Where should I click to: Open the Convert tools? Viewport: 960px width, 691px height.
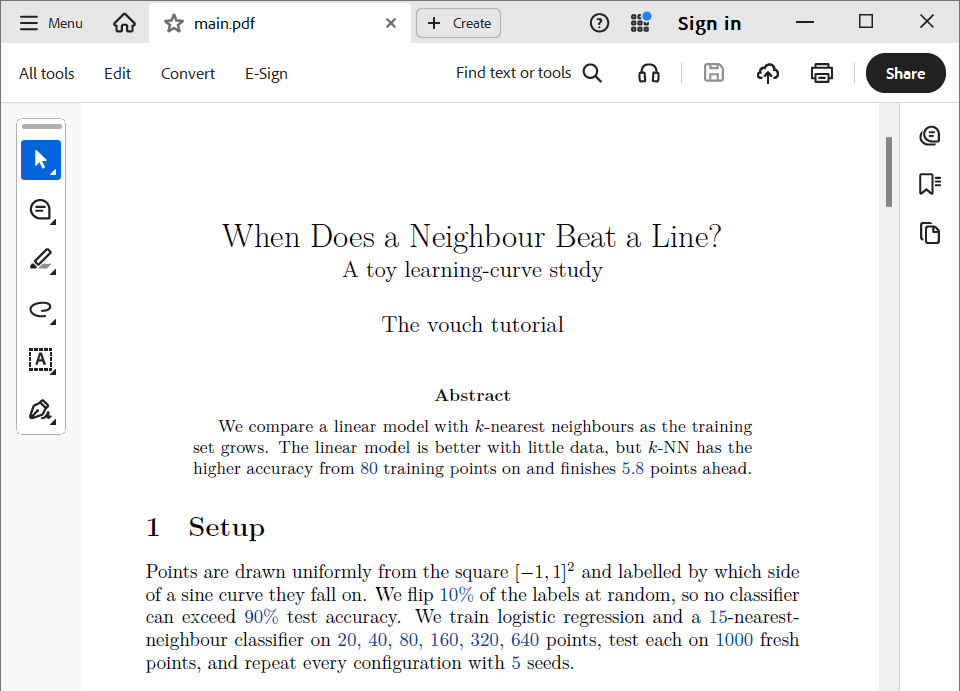tap(188, 73)
